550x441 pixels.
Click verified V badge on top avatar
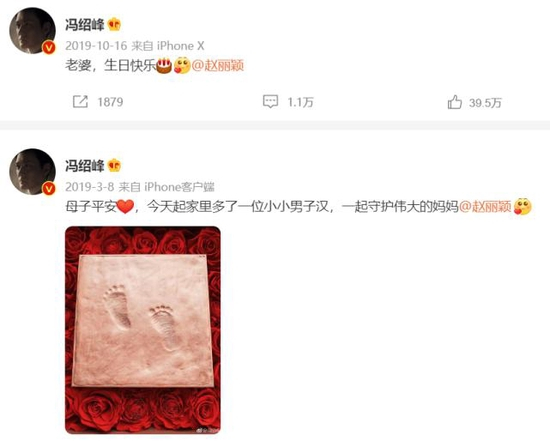(x=49, y=47)
